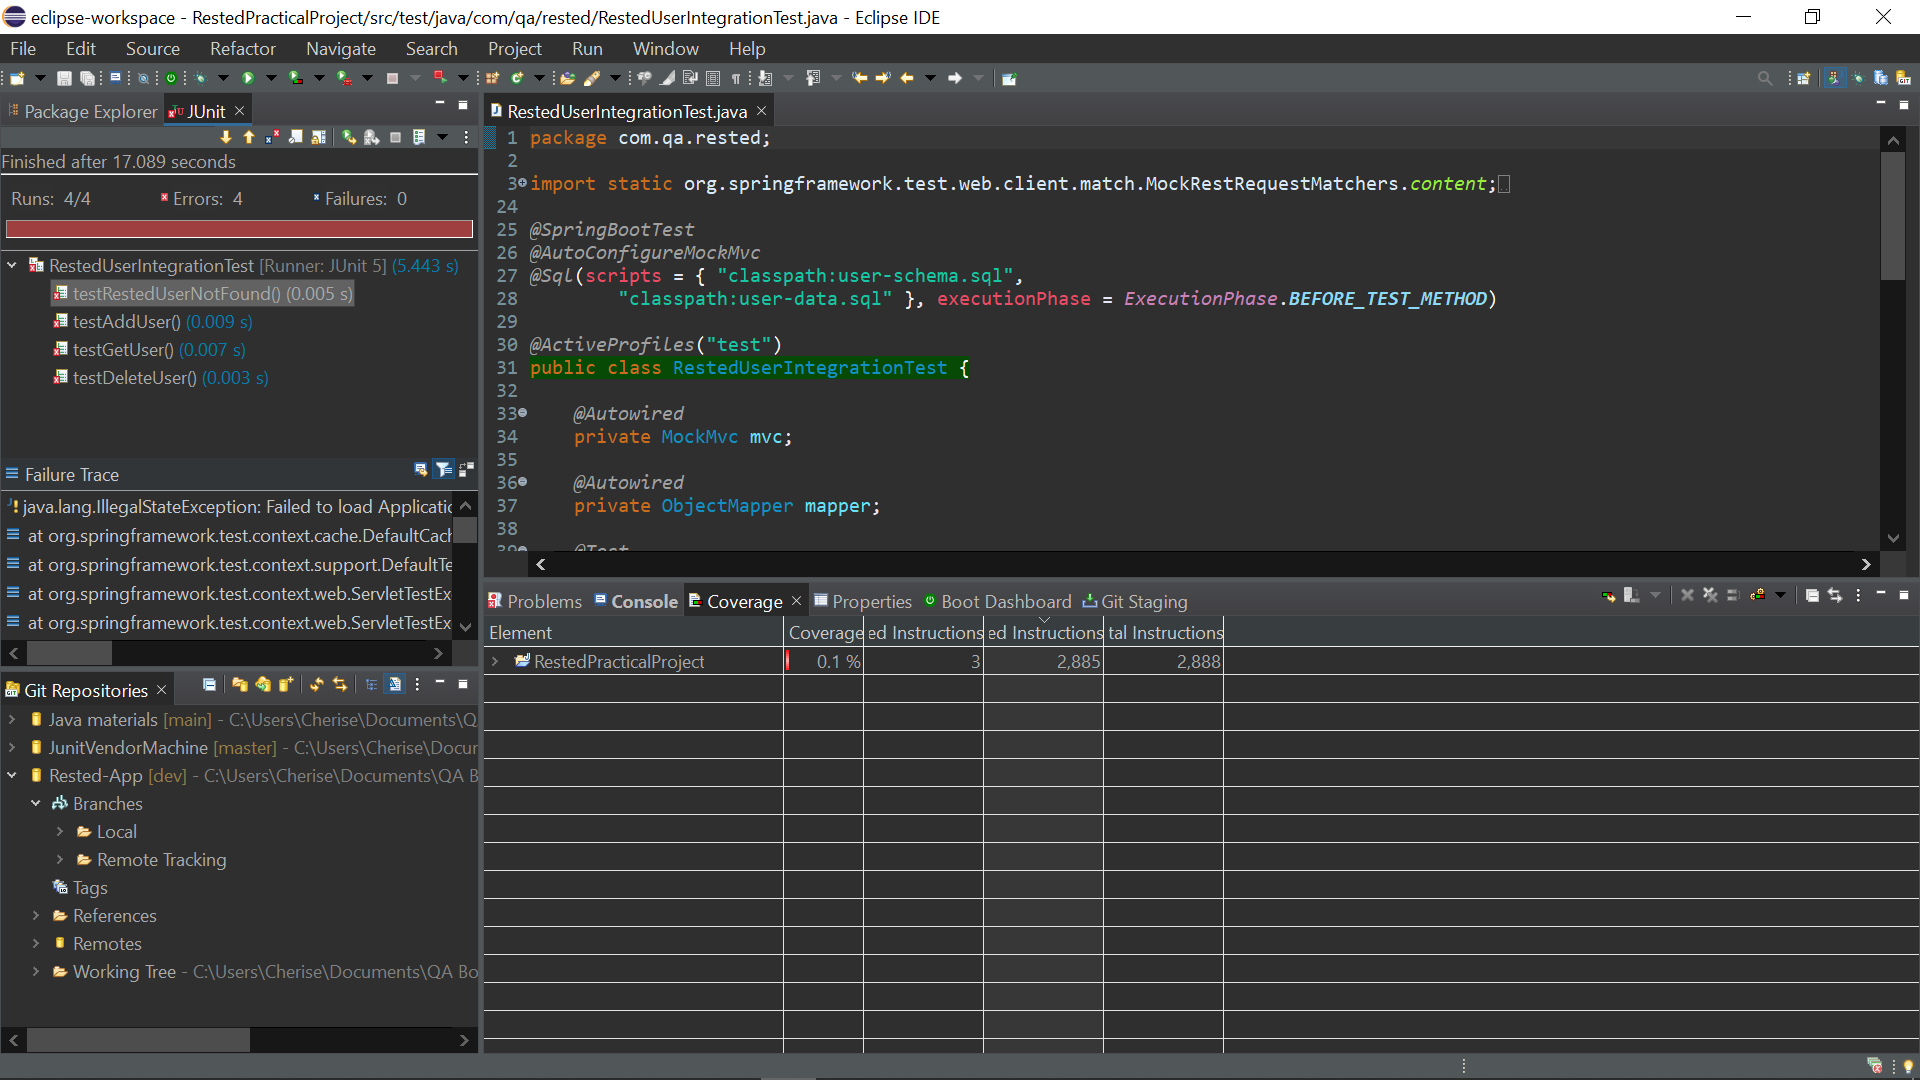Expand the Local branches folder

(60, 832)
